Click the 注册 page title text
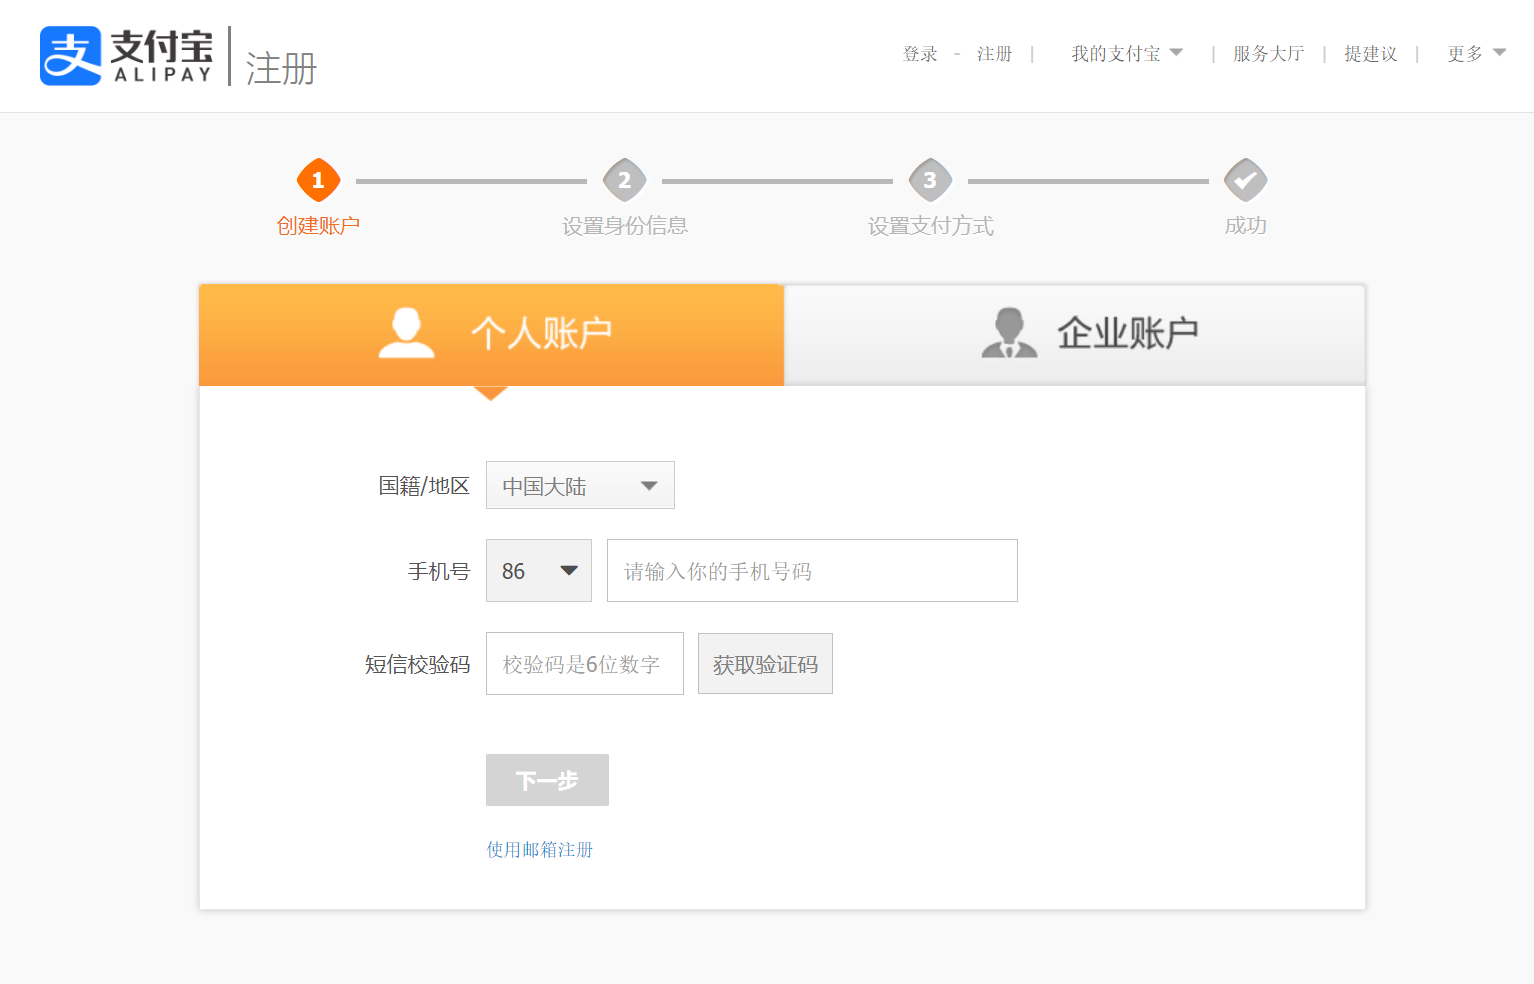The image size is (1534, 984). (x=281, y=69)
